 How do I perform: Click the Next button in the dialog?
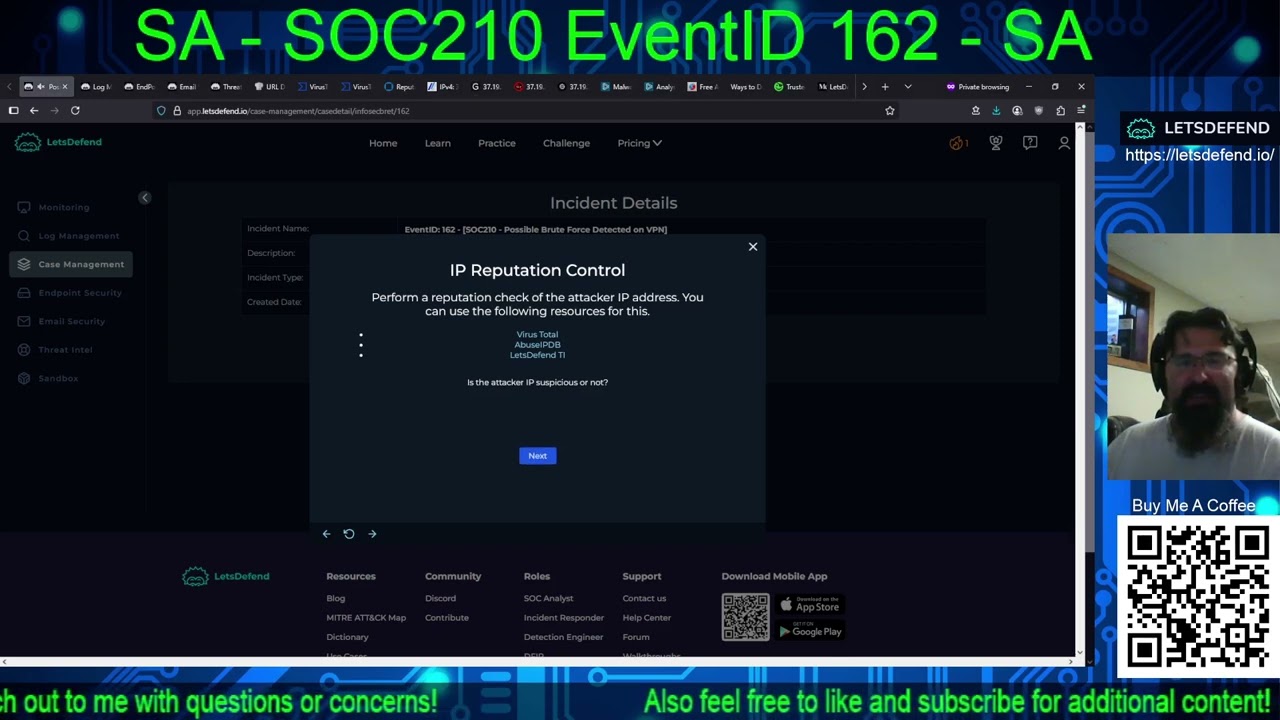[537, 456]
